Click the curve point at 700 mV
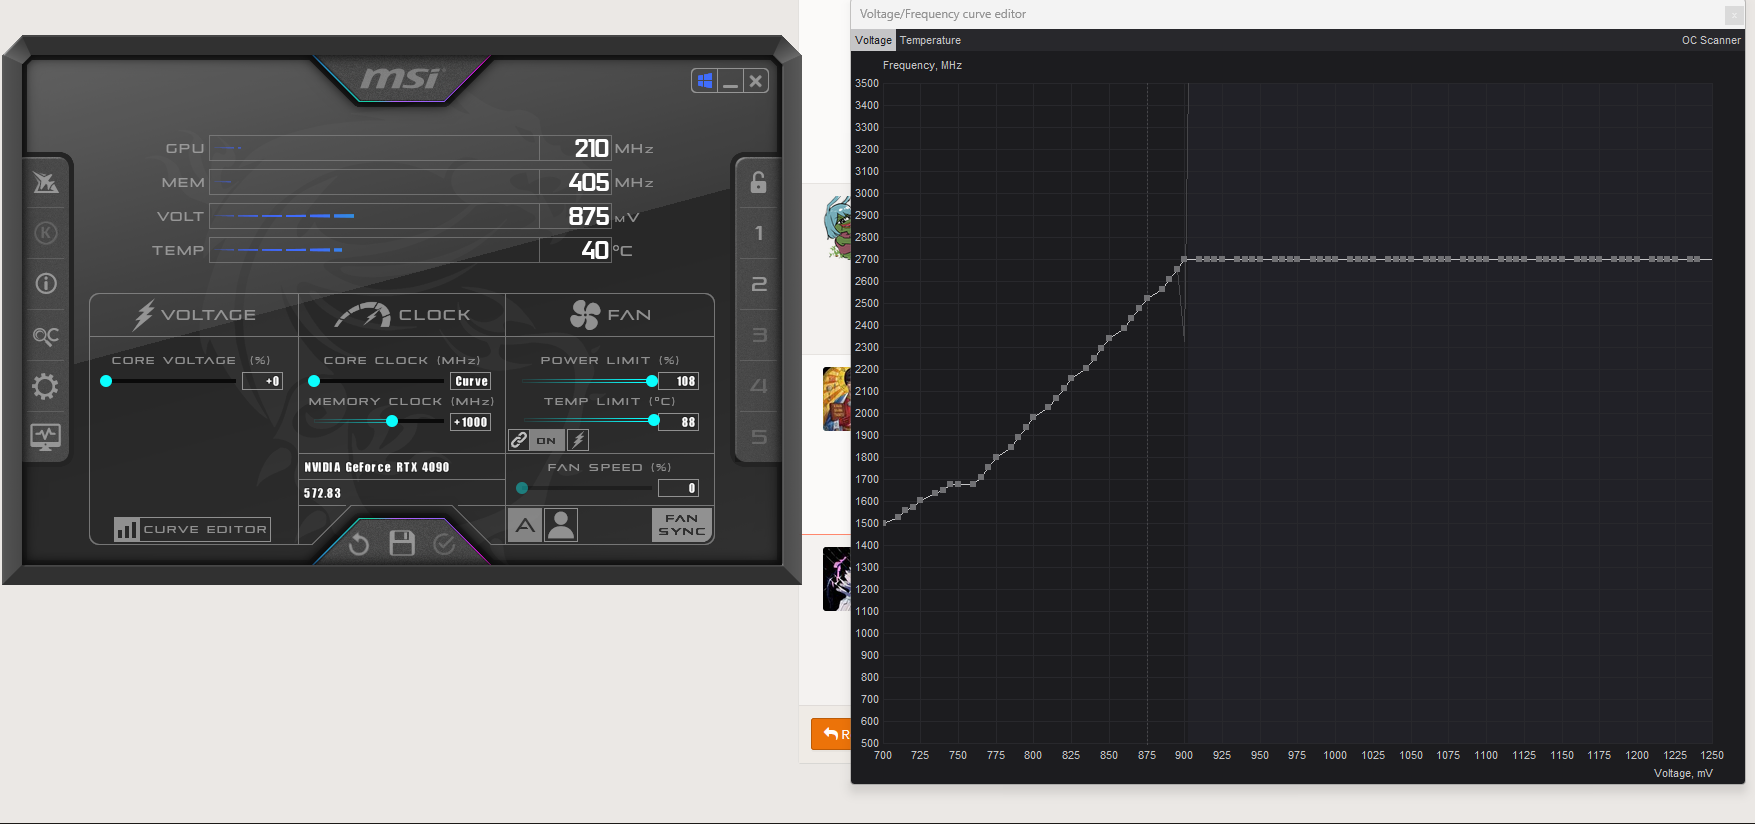Viewport: 1755px width, 824px height. (884, 522)
